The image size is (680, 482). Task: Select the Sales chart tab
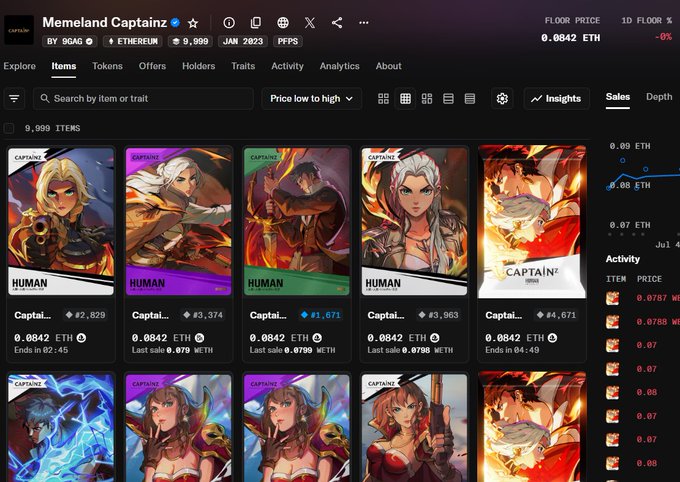[618, 97]
